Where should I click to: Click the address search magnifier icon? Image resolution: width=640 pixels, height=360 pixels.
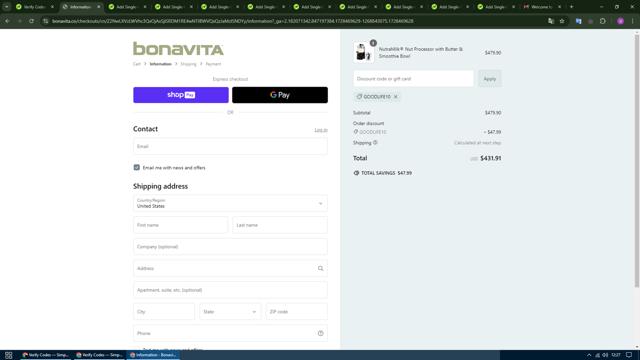coord(320,269)
